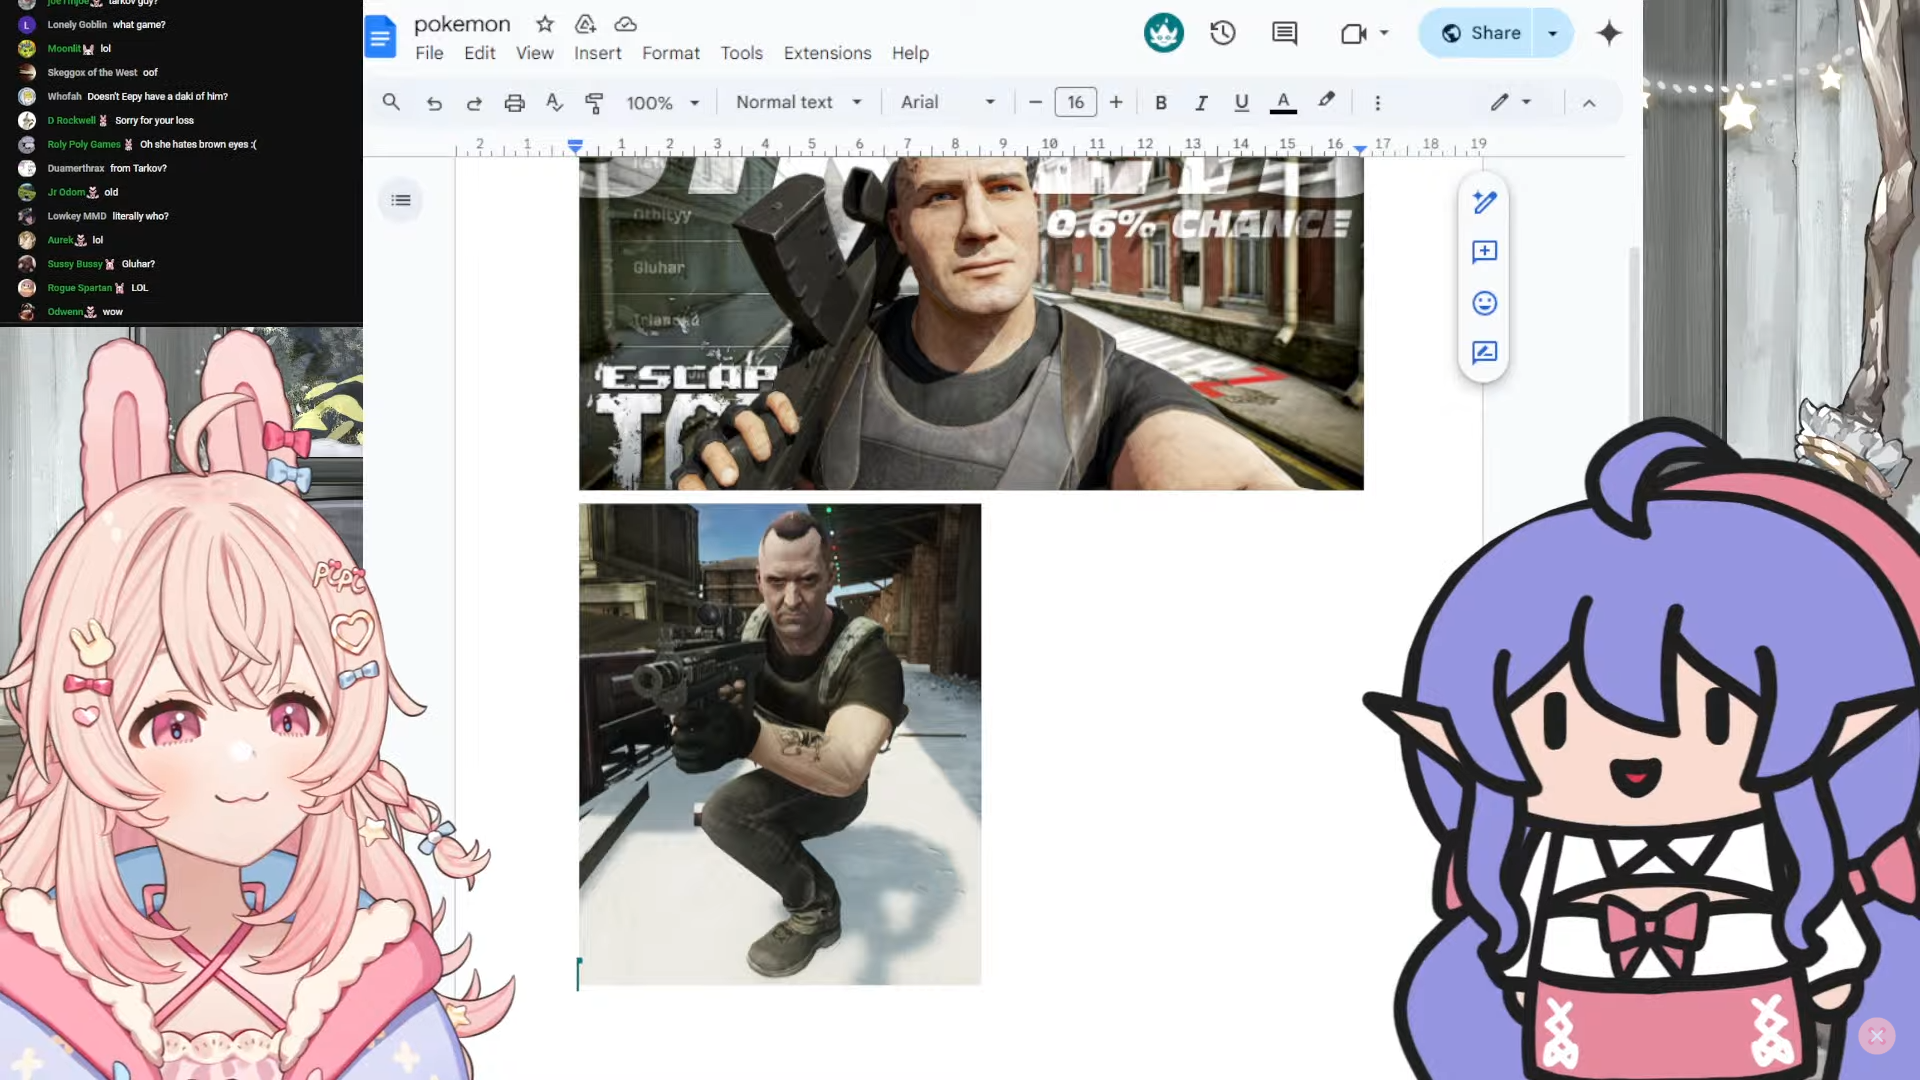This screenshot has width=1920, height=1080.
Task: Open version history clock icon
Action: point(1222,33)
